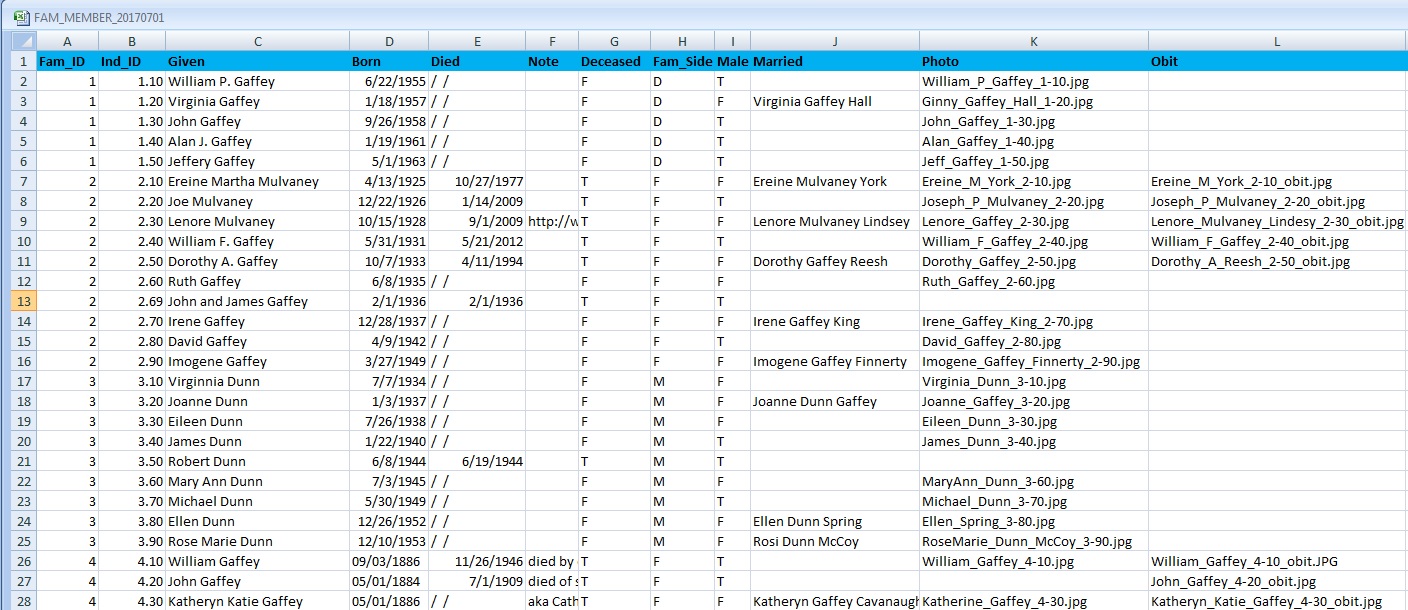Click the Died header cell

(477, 61)
